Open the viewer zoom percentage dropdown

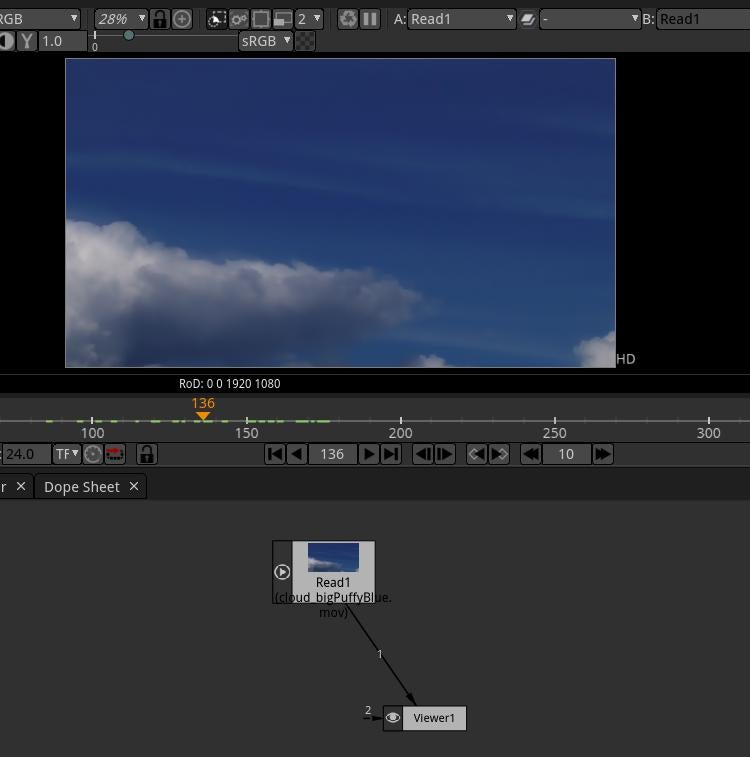pos(120,19)
